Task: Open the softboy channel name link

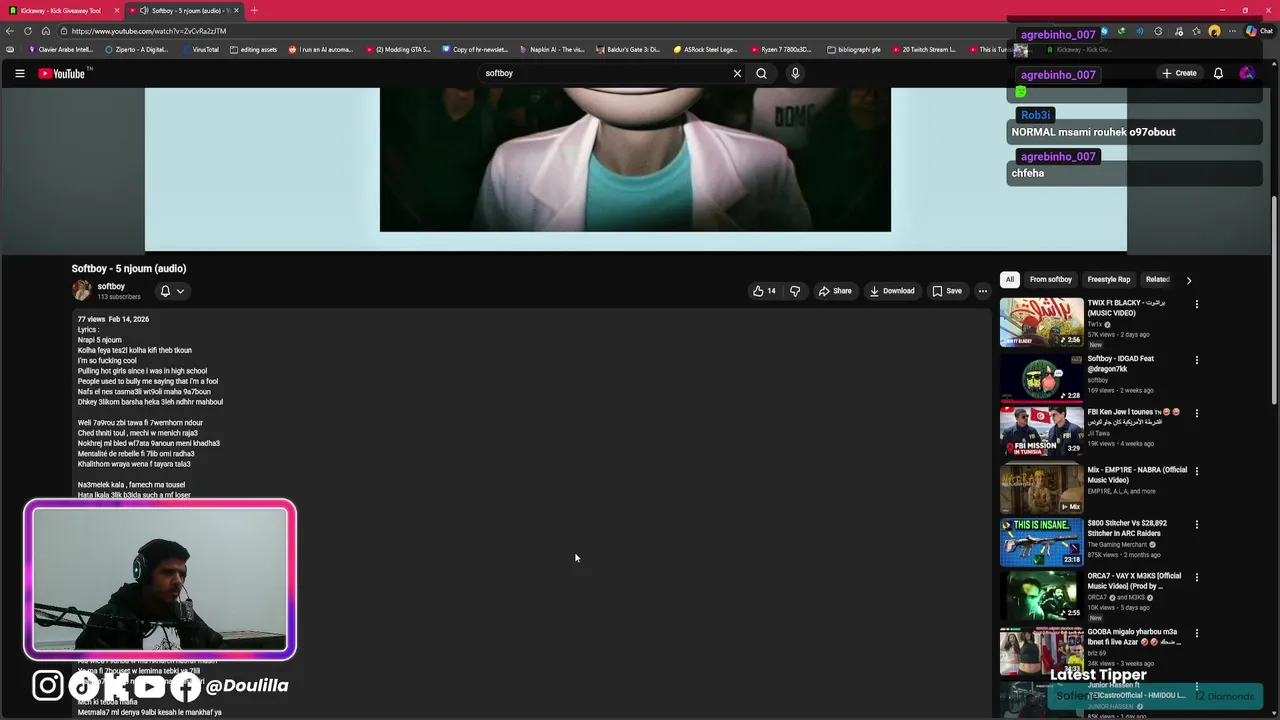Action: (111, 286)
